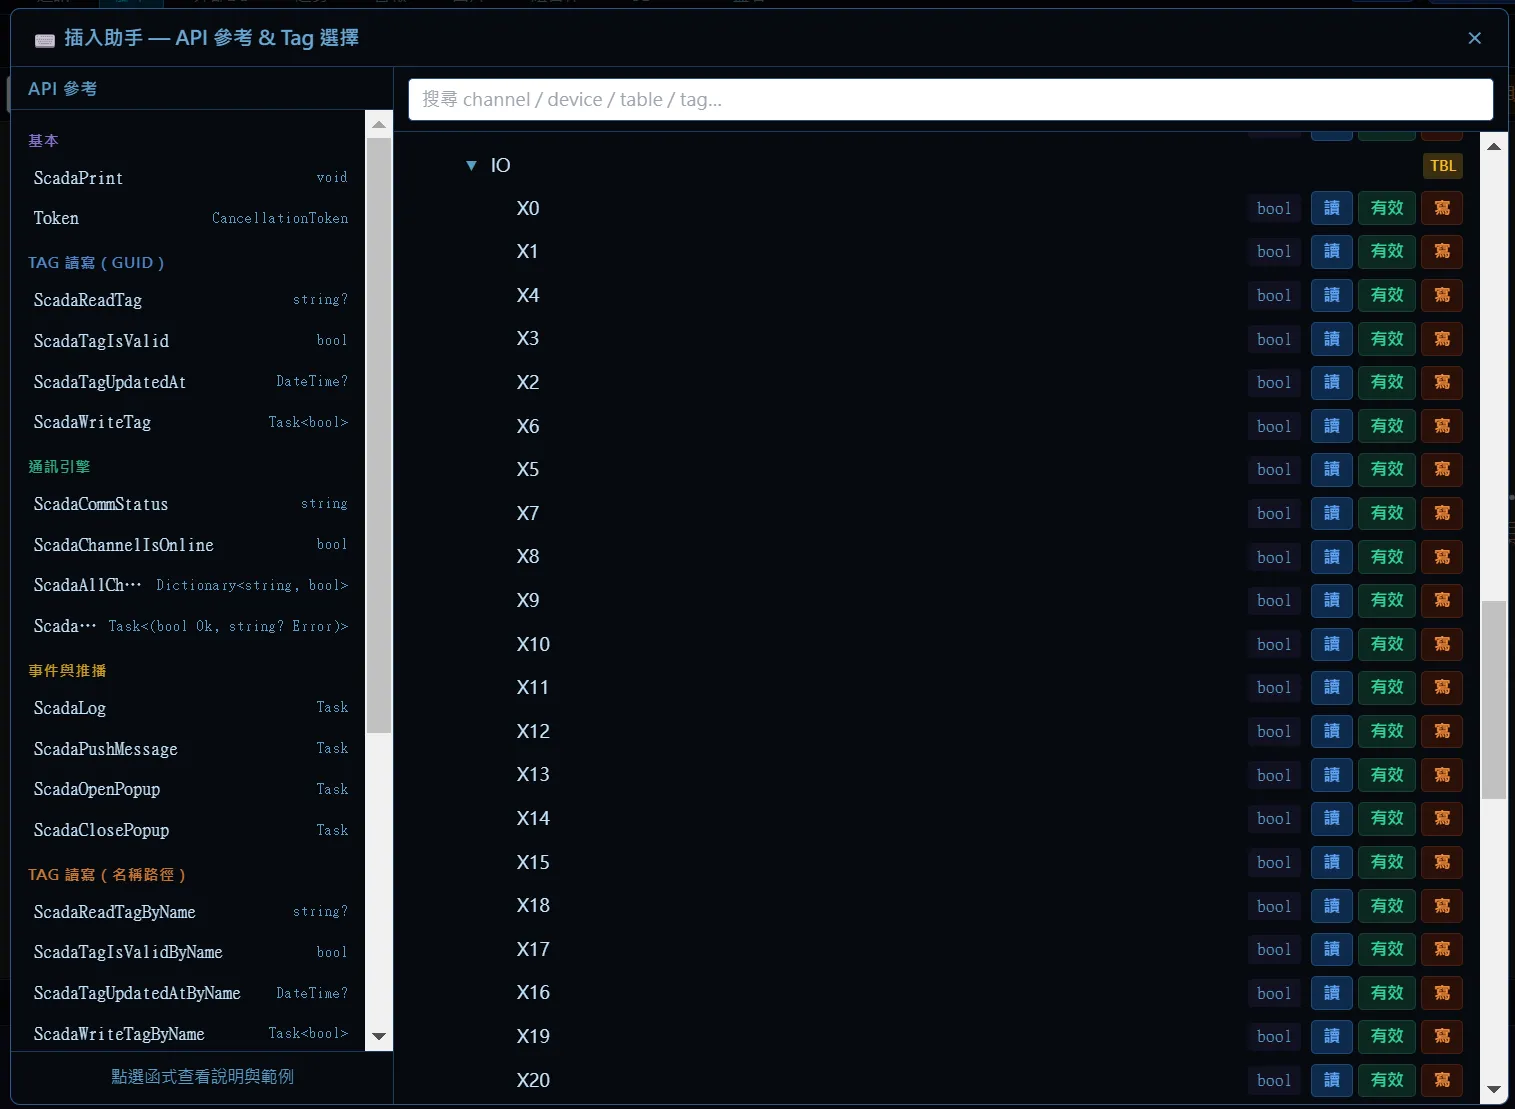Select the ScadaTagIsValidByName function
Viewport: 1515px width, 1109px height.
click(190, 952)
